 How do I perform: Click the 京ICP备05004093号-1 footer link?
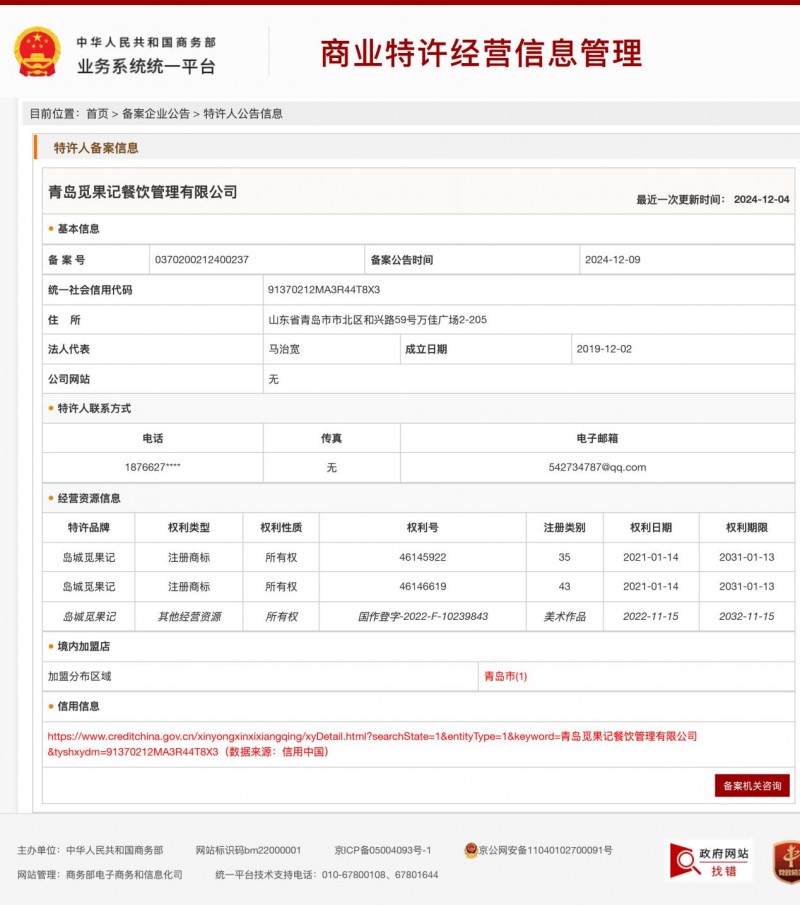(x=382, y=850)
